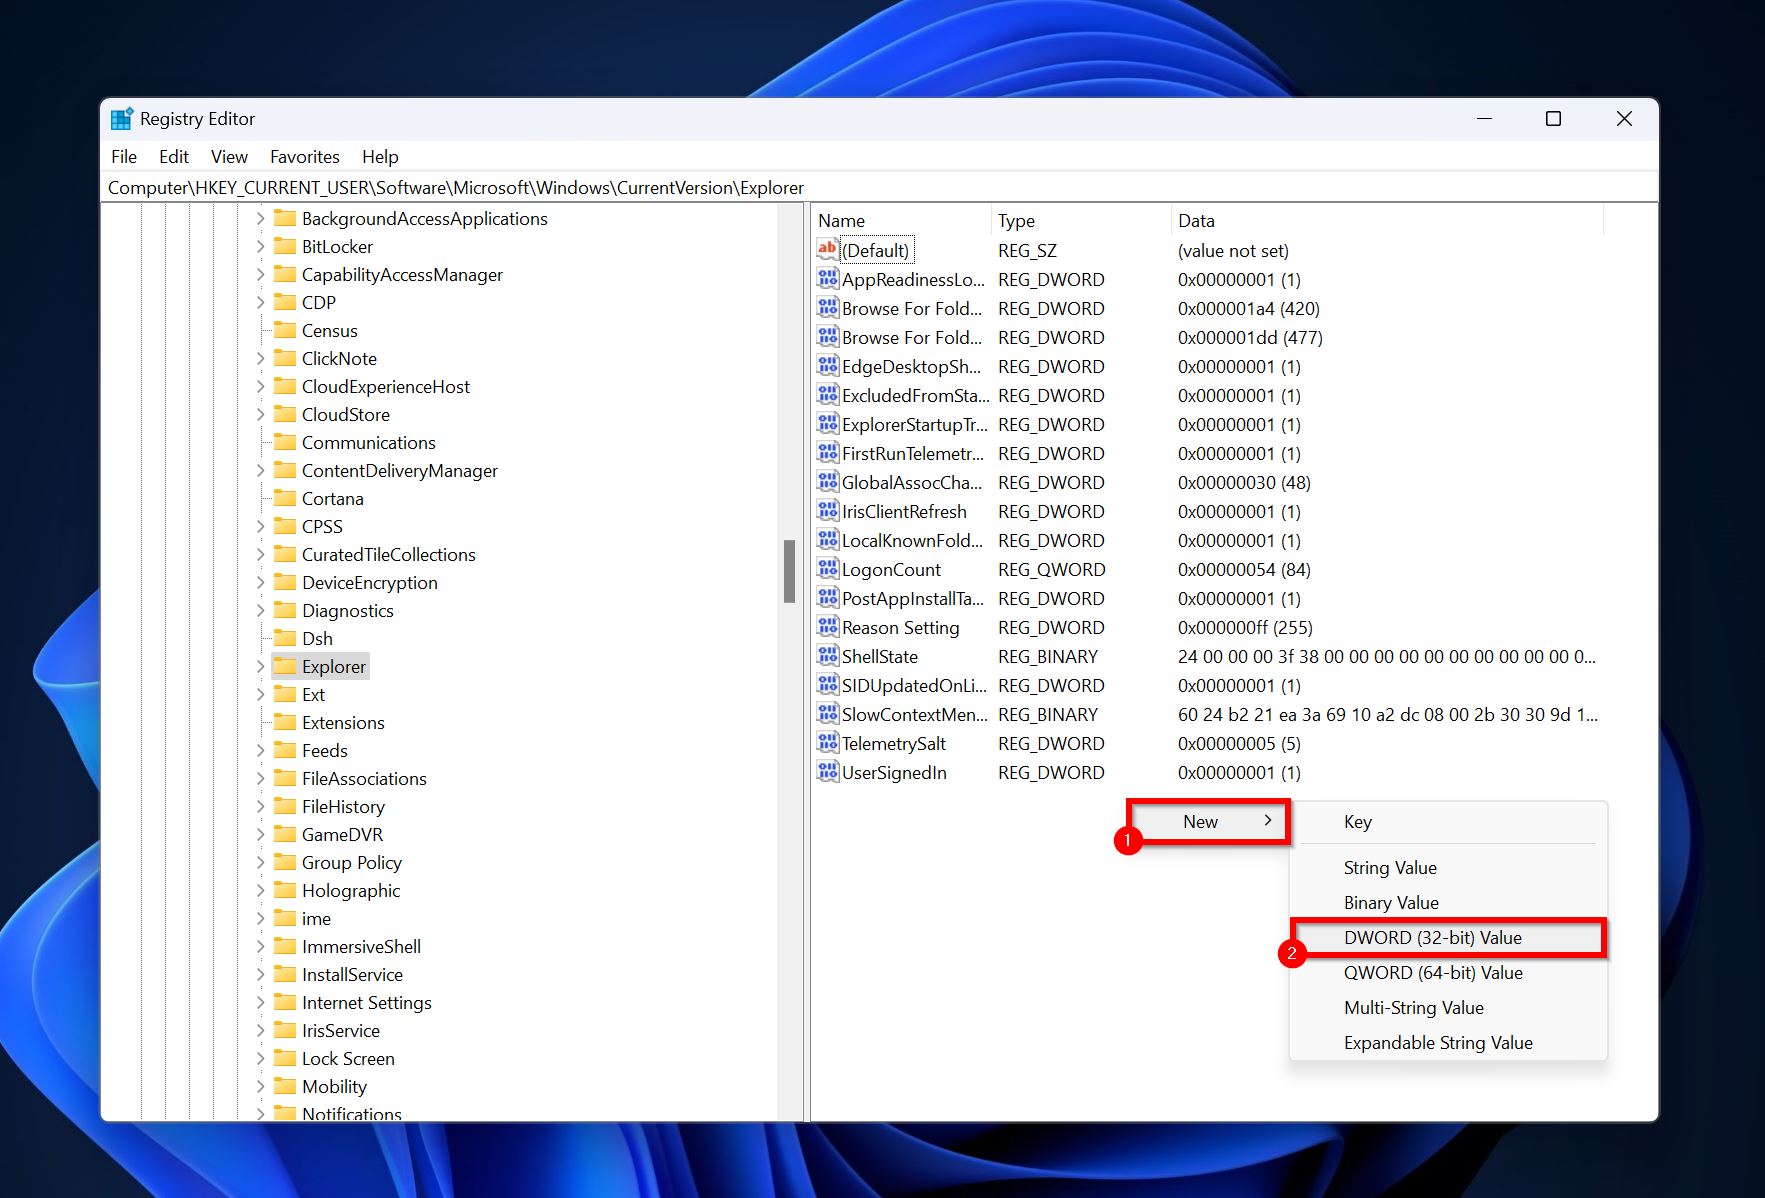Click the BitLocker folder icon
Image resolution: width=1765 pixels, height=1198 pixels.
[285, 246]
